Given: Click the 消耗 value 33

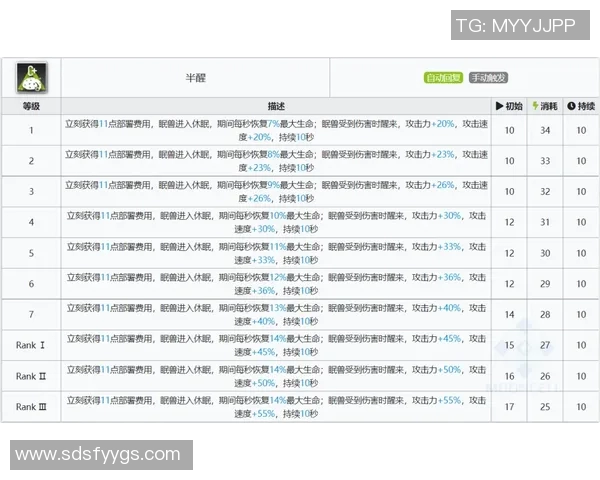Looking at the screenshot, I should click(x=545, y=161).
